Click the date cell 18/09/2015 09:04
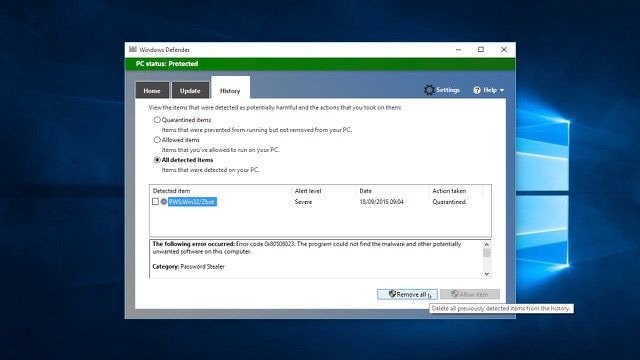 coord(381,202)
